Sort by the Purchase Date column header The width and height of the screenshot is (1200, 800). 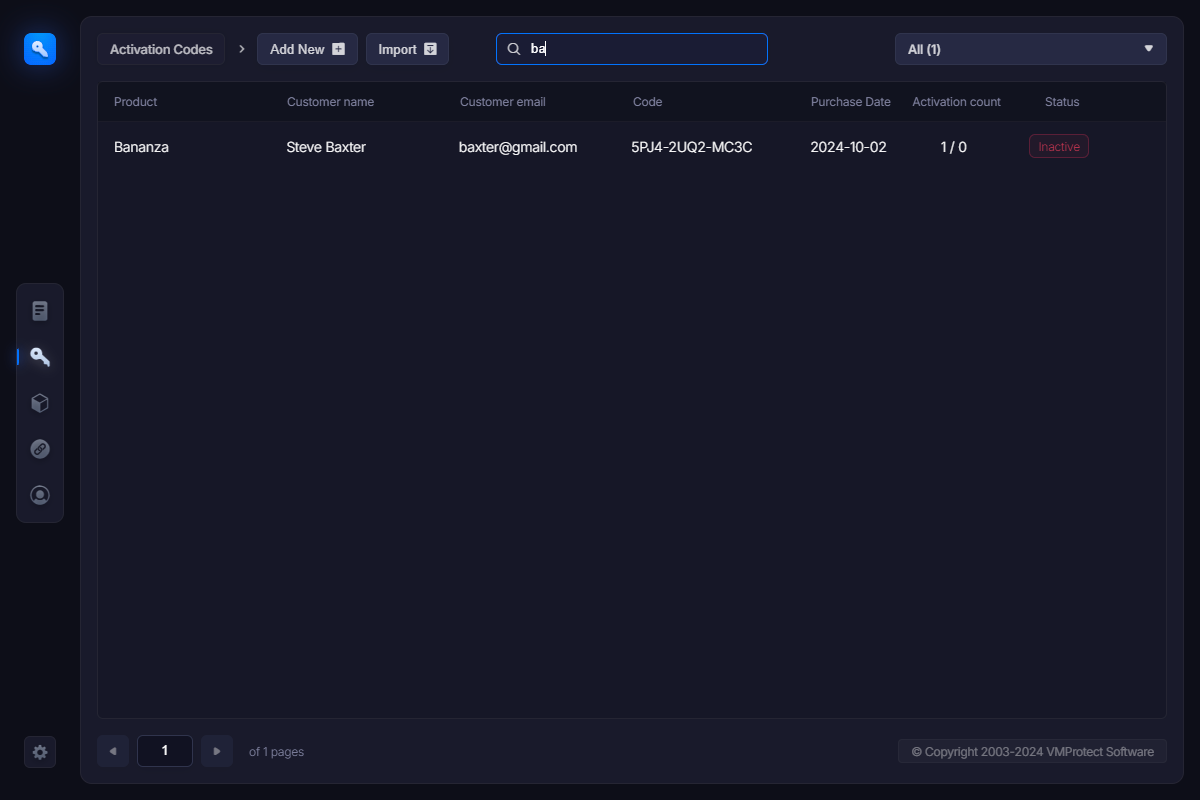click(850, 102)
